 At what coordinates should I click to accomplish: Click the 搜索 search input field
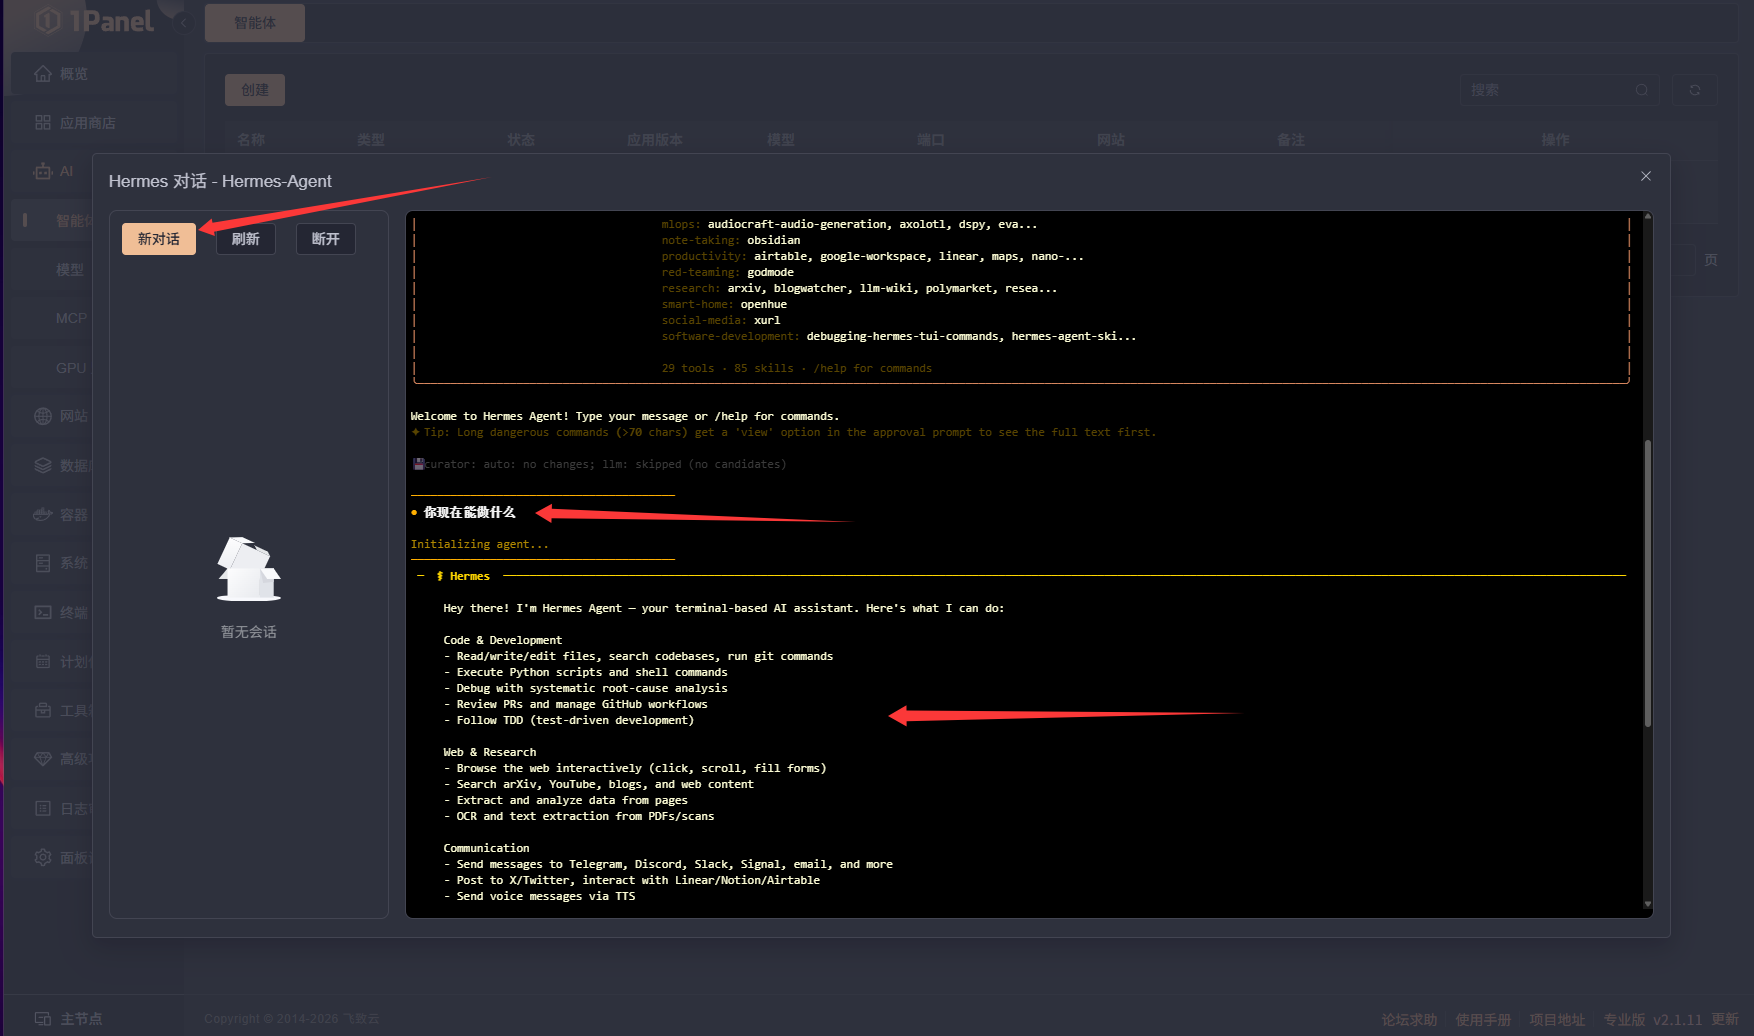[x=1559, y=90]
